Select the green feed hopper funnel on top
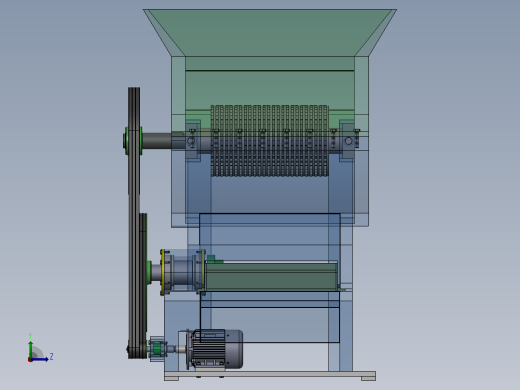The image size is (520, 390). pos(270,32)
